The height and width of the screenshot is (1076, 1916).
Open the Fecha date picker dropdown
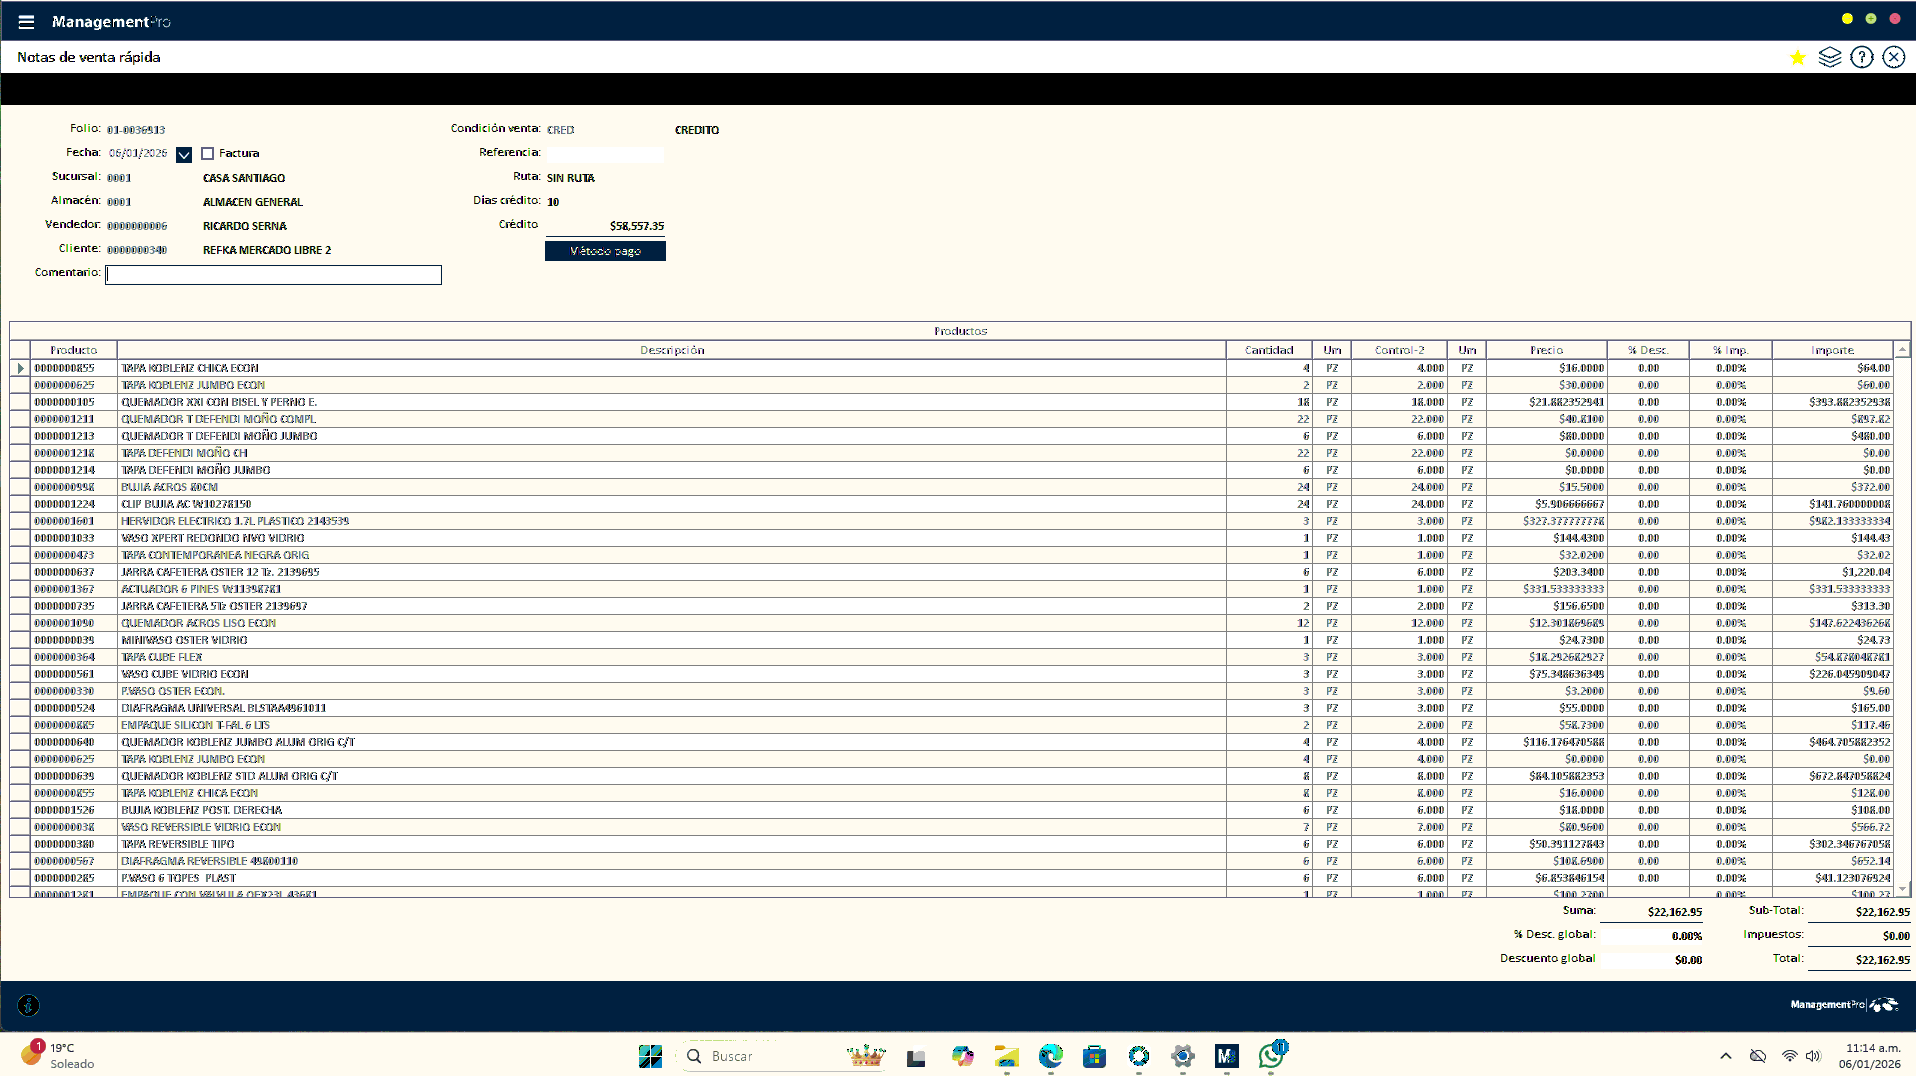coord(184,155)
